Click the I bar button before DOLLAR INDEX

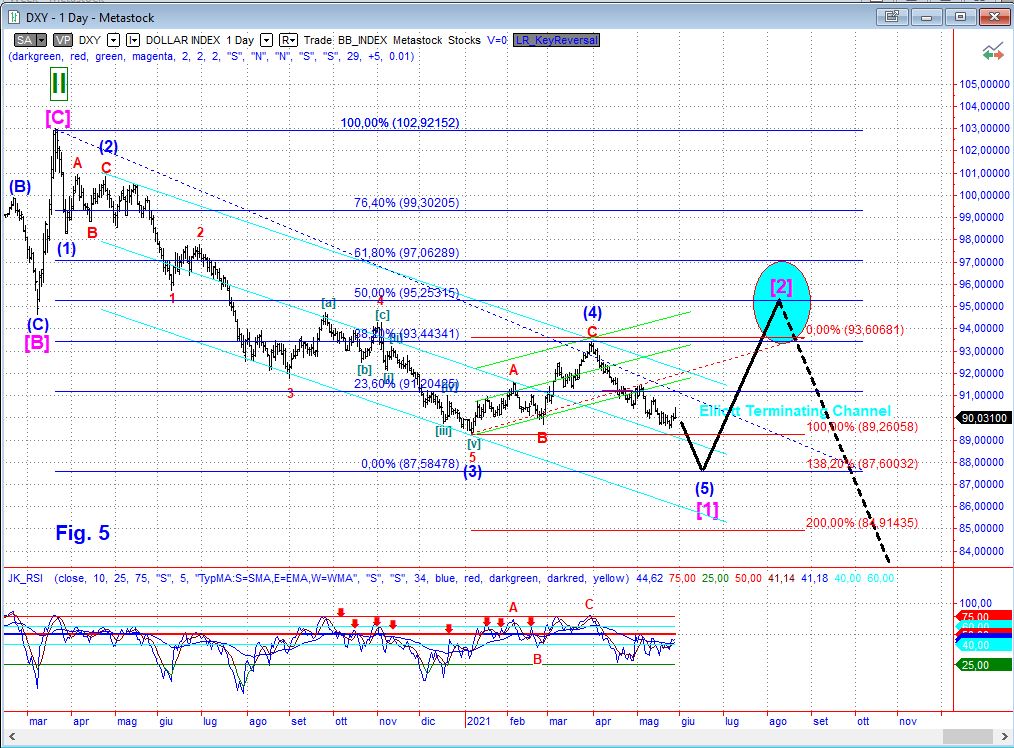click(x=133, y=40)
